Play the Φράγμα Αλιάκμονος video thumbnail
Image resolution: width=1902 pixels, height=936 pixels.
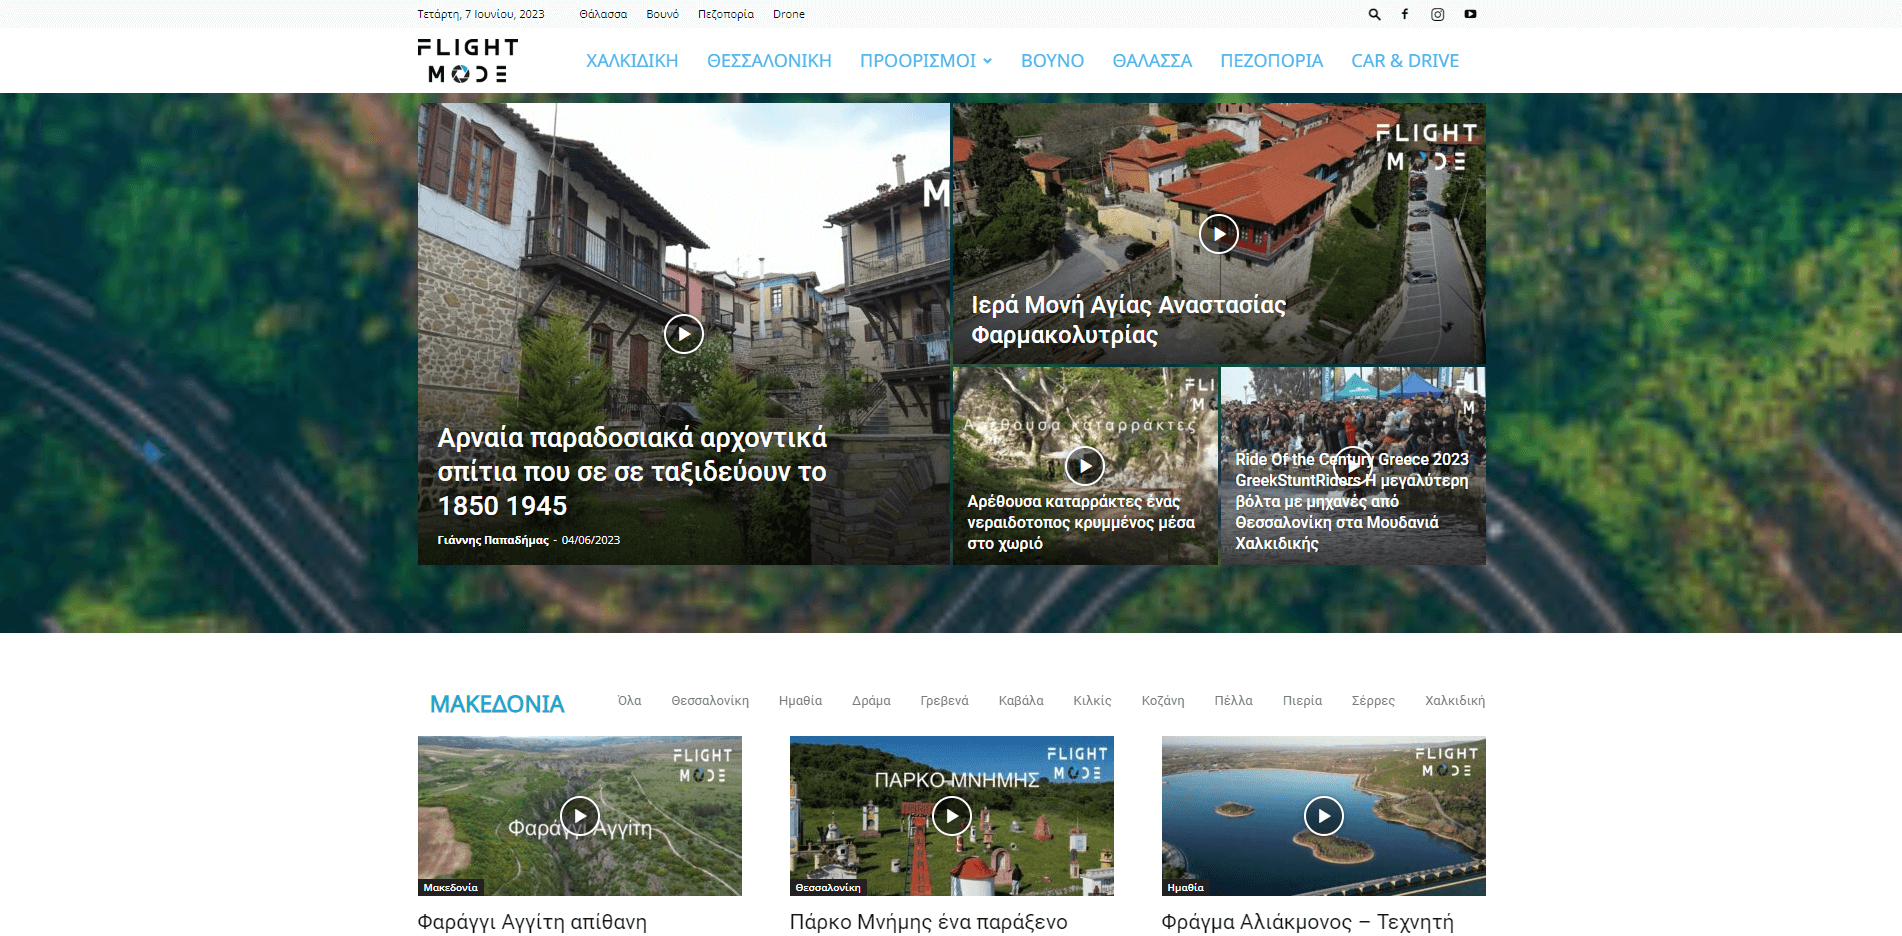[x=1323, y=816]
